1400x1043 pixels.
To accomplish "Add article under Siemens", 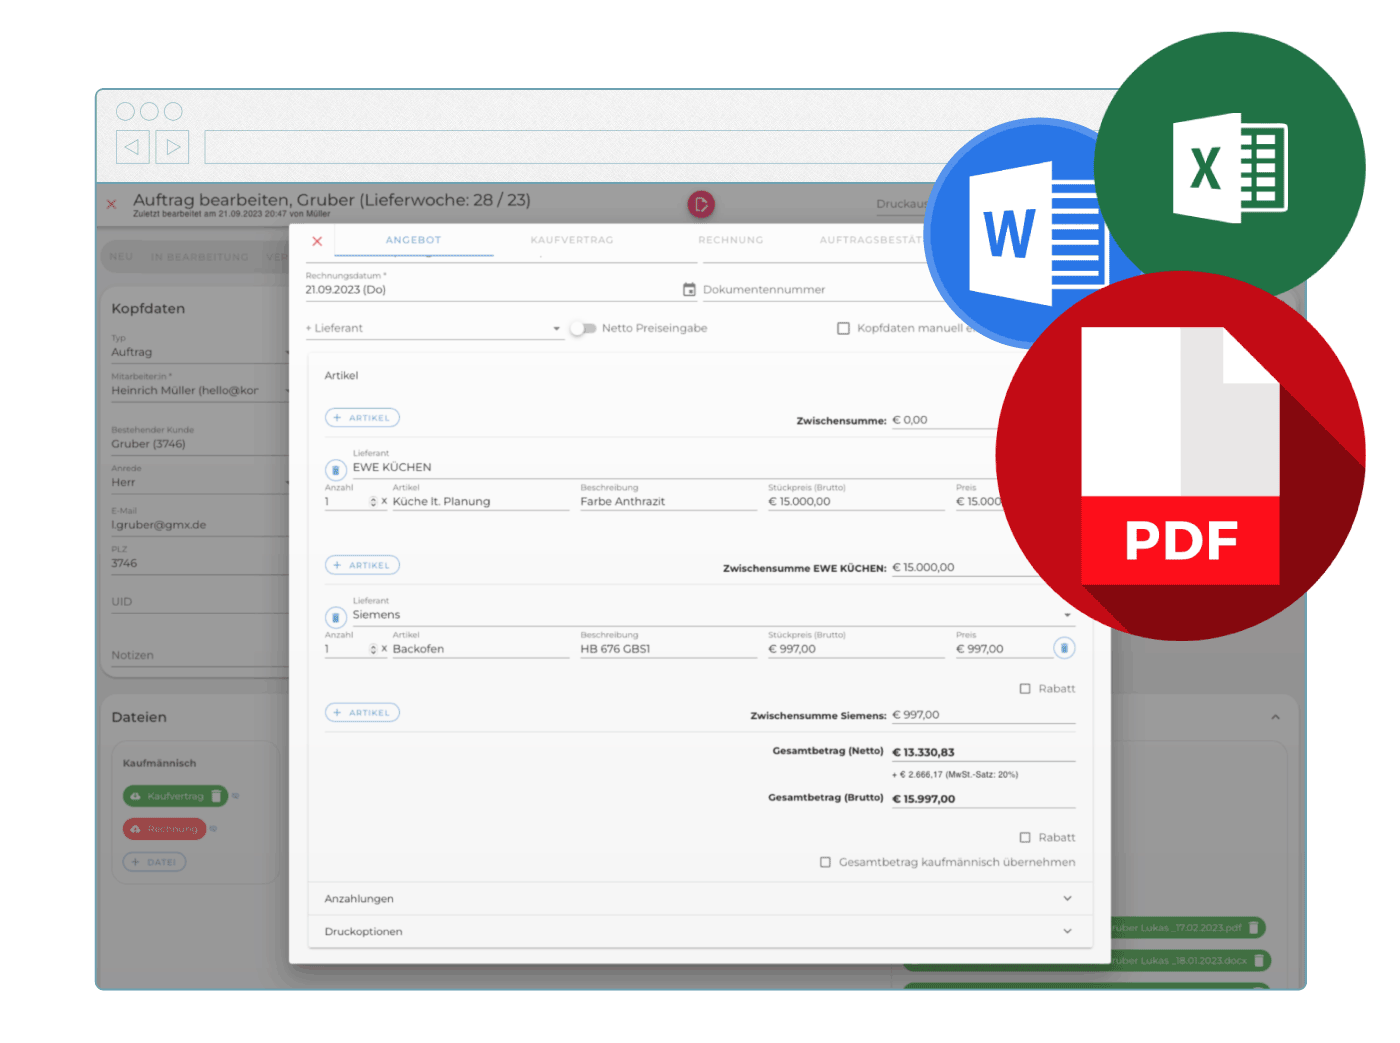I will pos(362,712).
